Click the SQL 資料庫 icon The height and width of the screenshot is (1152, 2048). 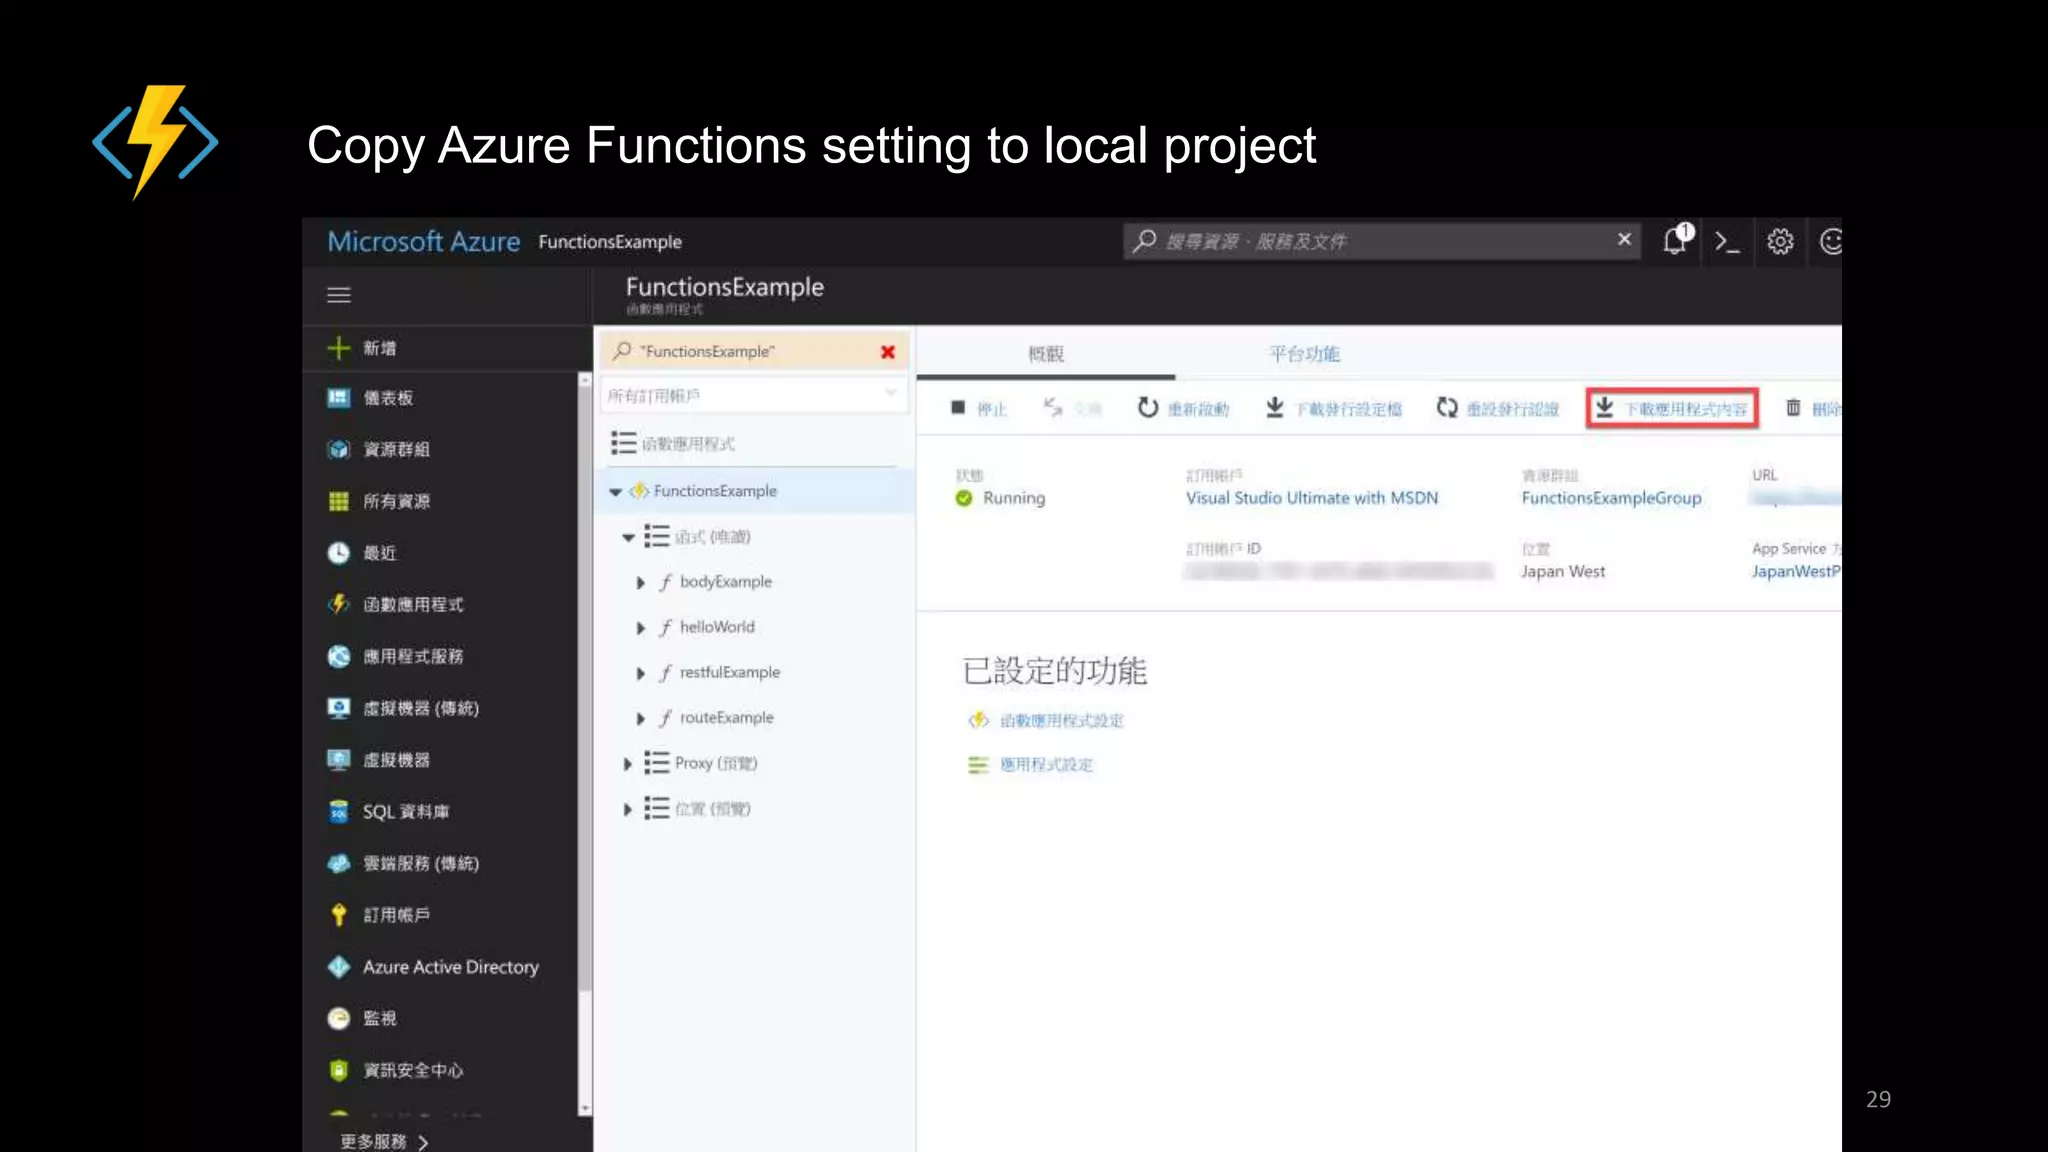tap(339, 811)
